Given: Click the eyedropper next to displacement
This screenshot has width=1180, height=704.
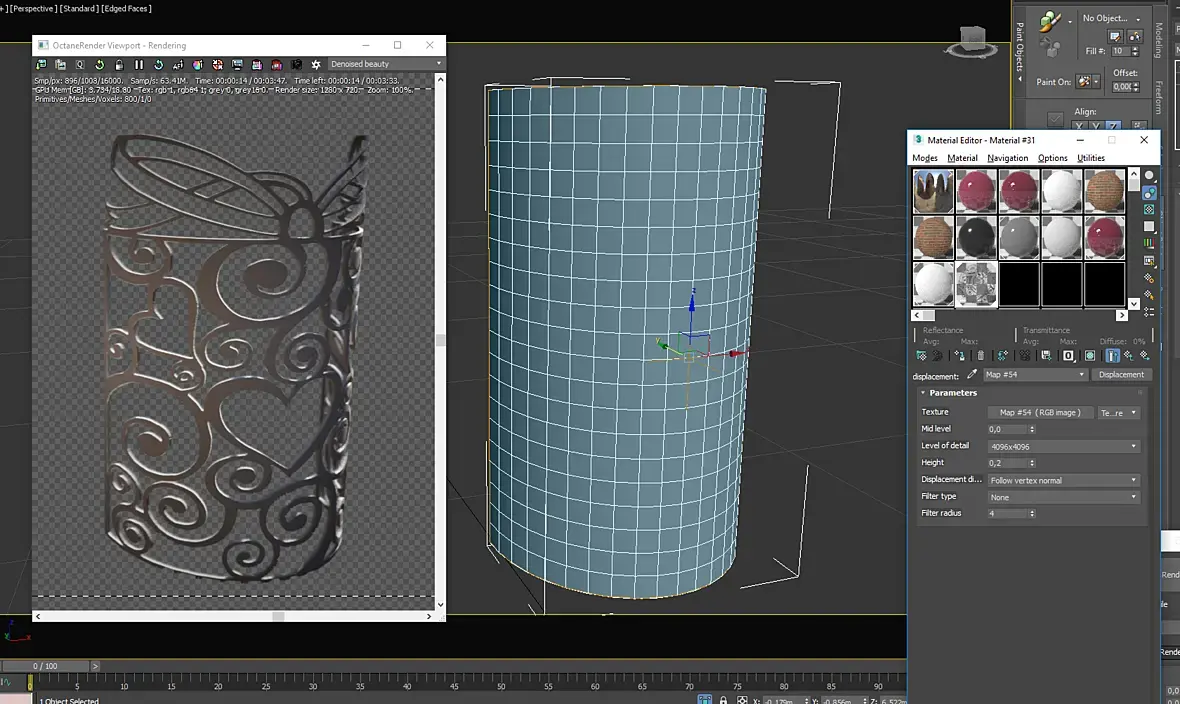Looking at the screenshot, I should coord(972,374).
